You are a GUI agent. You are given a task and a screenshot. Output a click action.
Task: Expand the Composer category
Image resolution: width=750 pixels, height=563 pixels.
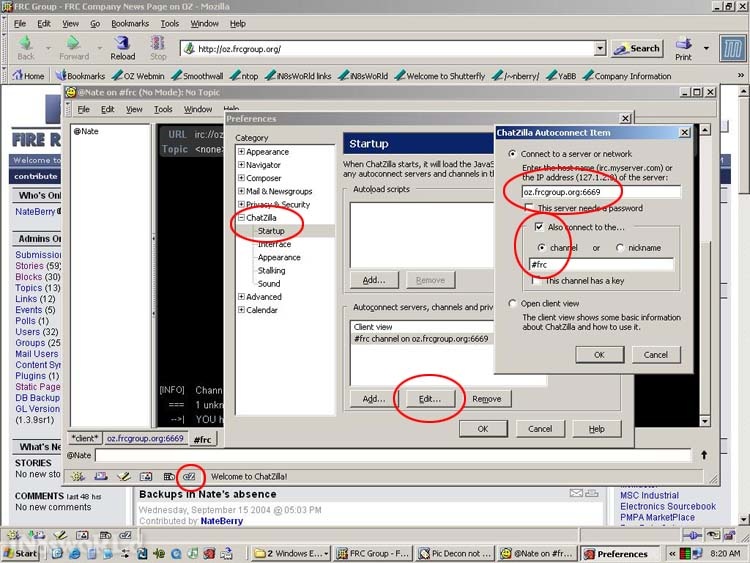(x=241, y=178)
